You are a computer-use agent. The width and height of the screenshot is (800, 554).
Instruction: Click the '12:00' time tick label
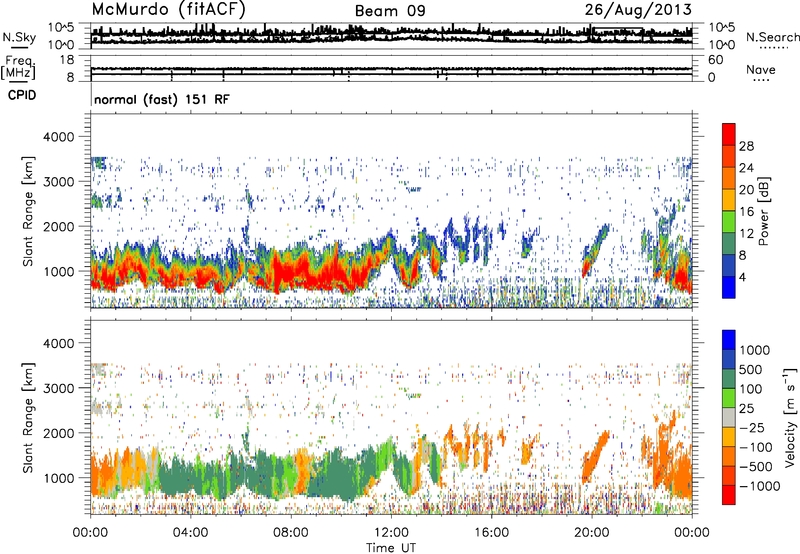point(391,533)
